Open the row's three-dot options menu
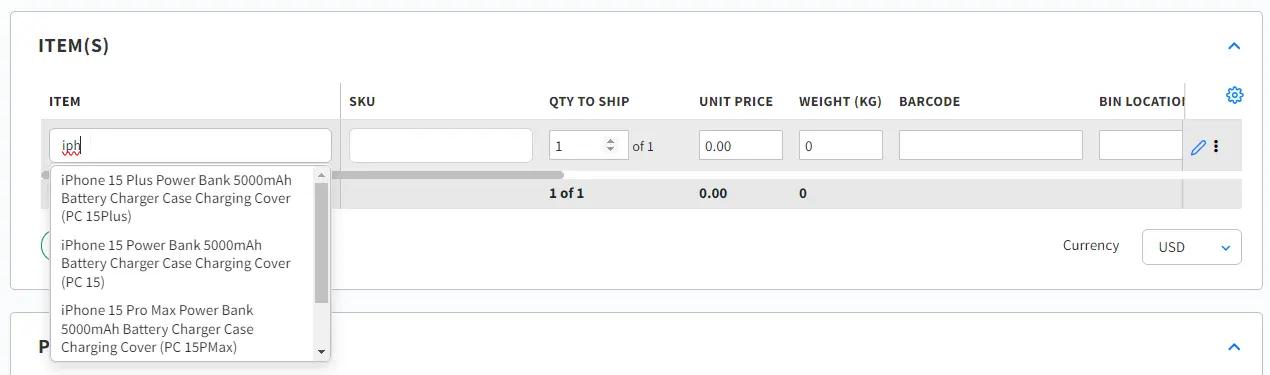The height and width of the screenshot is (375, 1270). click(1216, 146)
